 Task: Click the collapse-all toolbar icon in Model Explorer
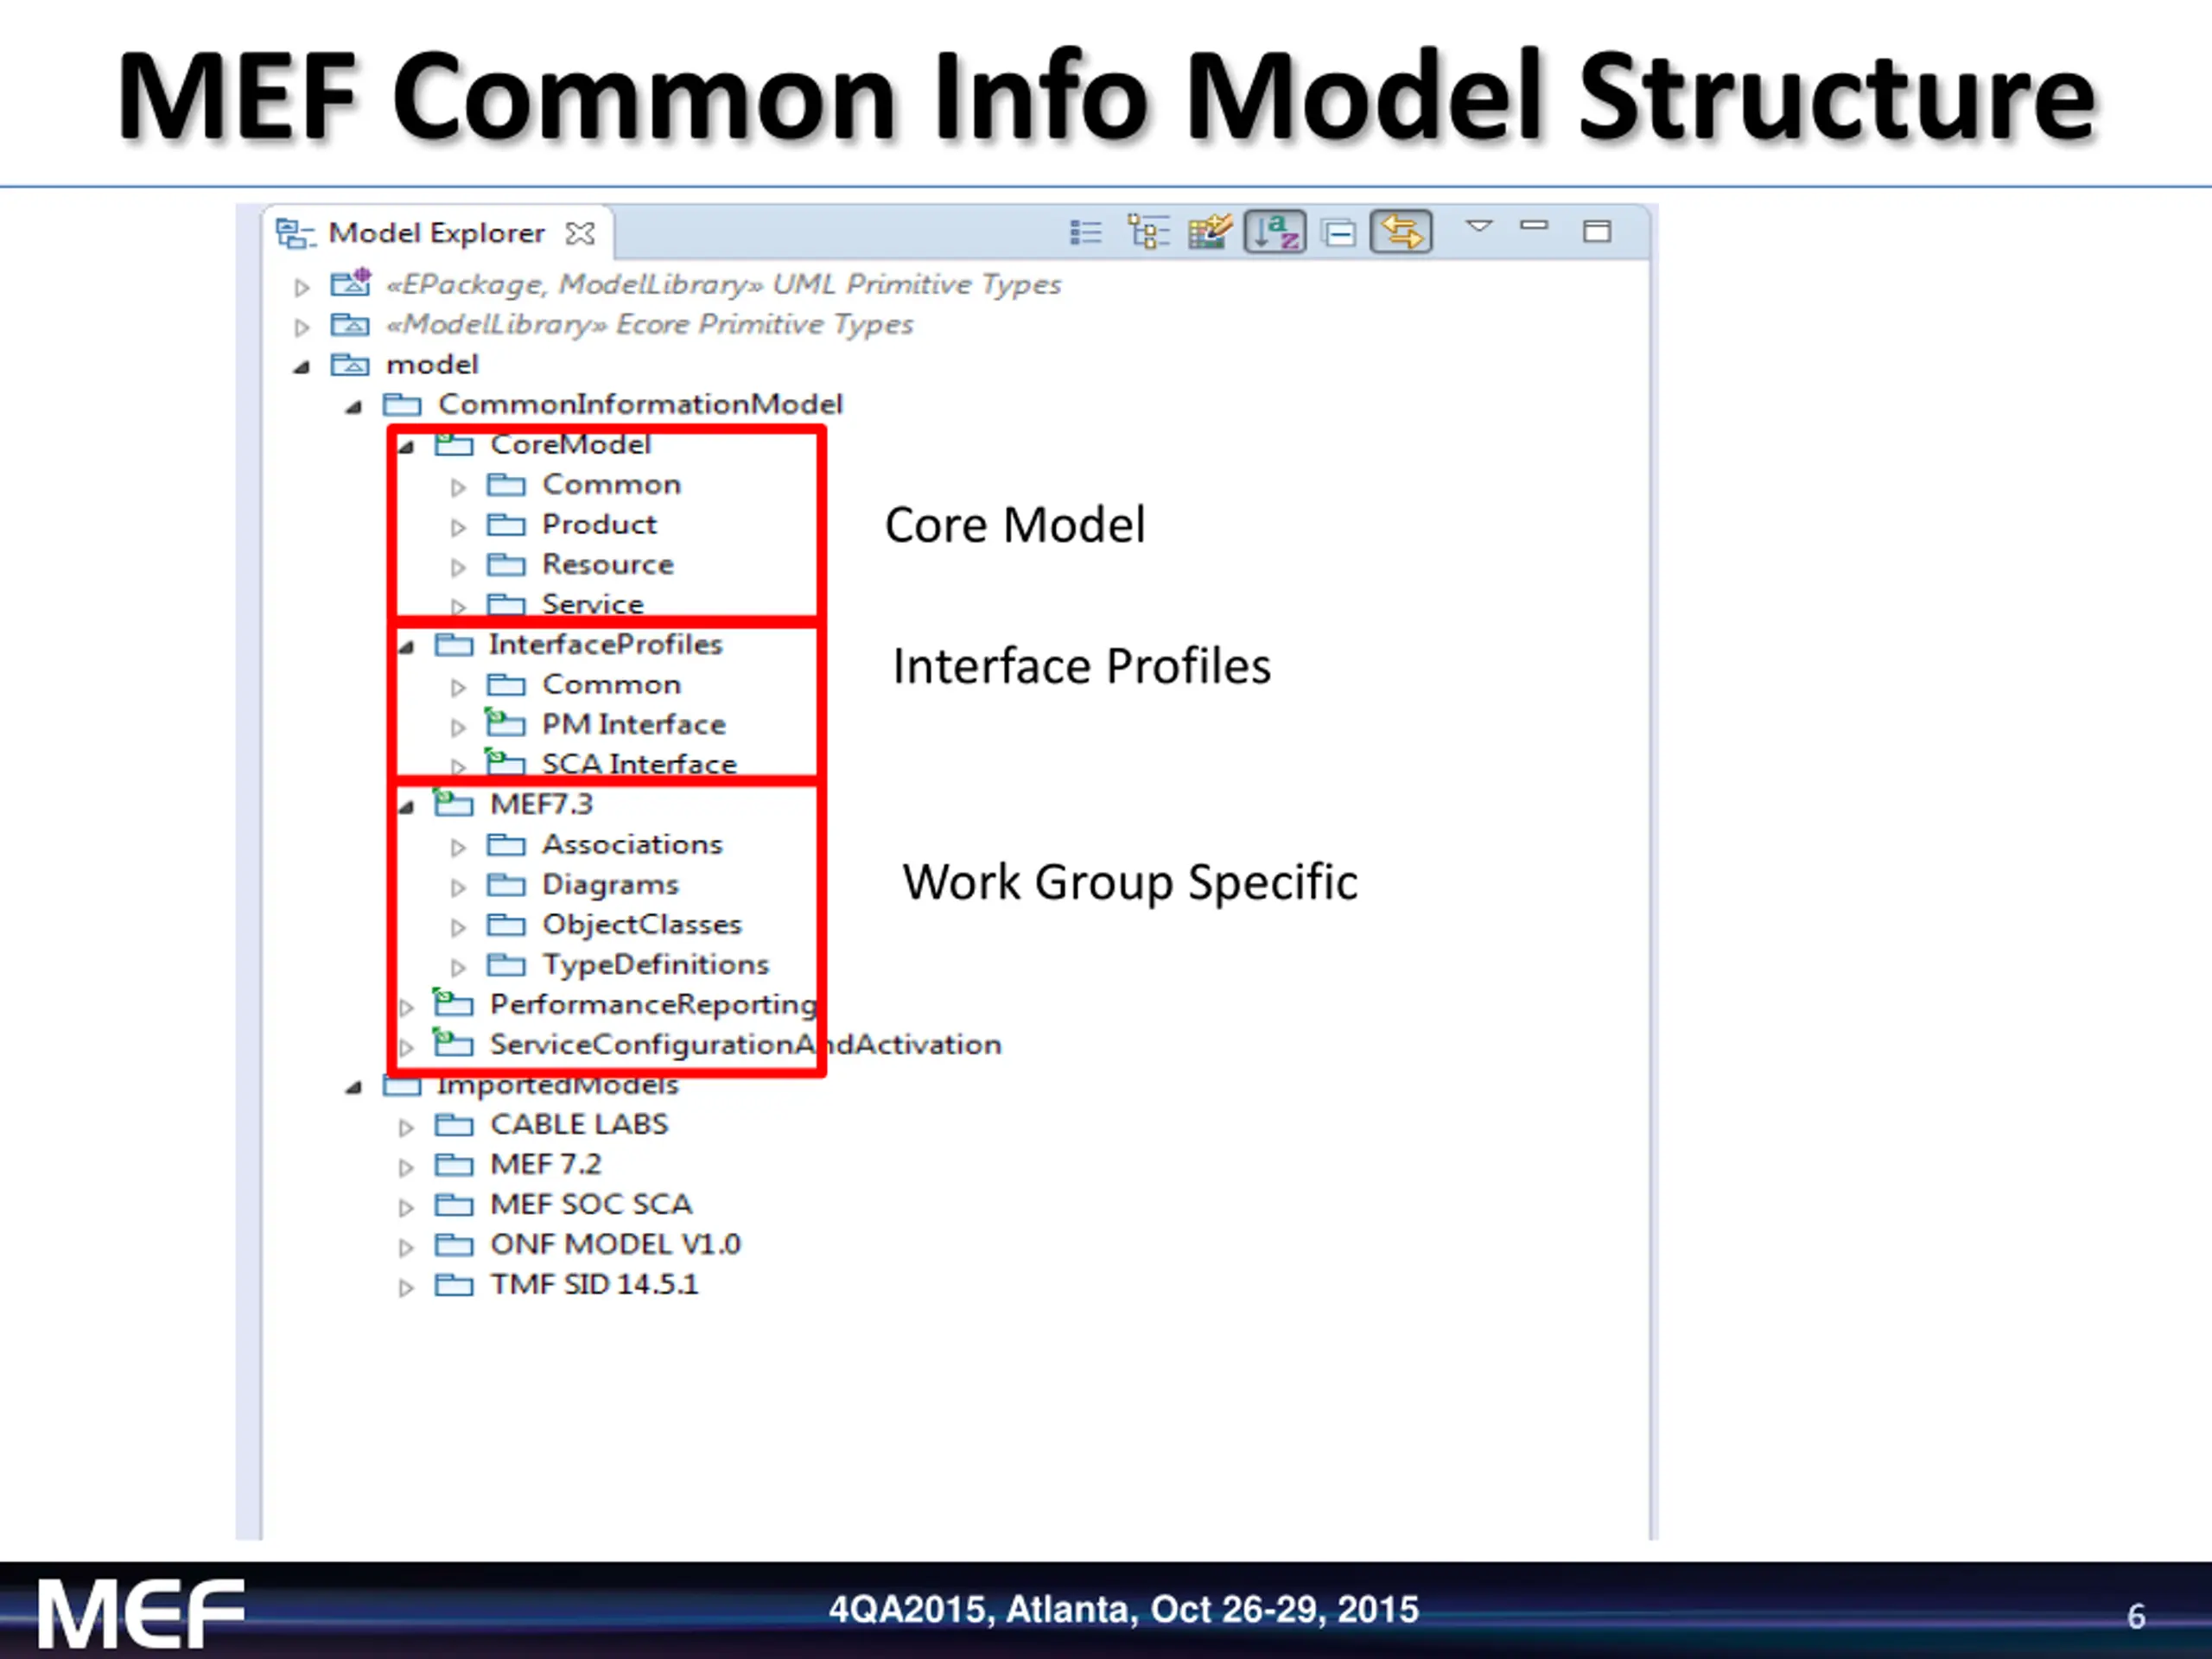(x=1338, y=233)
